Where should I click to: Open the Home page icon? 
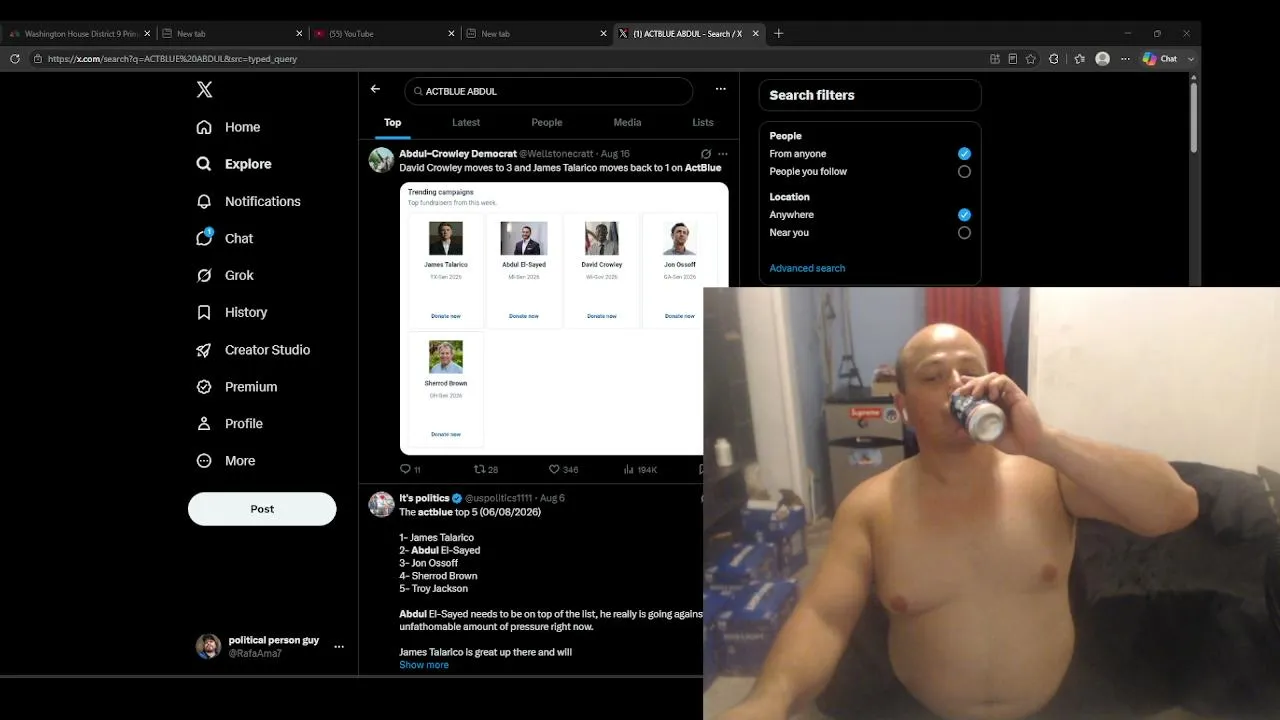pyautogui.click(x=204, y=127)
